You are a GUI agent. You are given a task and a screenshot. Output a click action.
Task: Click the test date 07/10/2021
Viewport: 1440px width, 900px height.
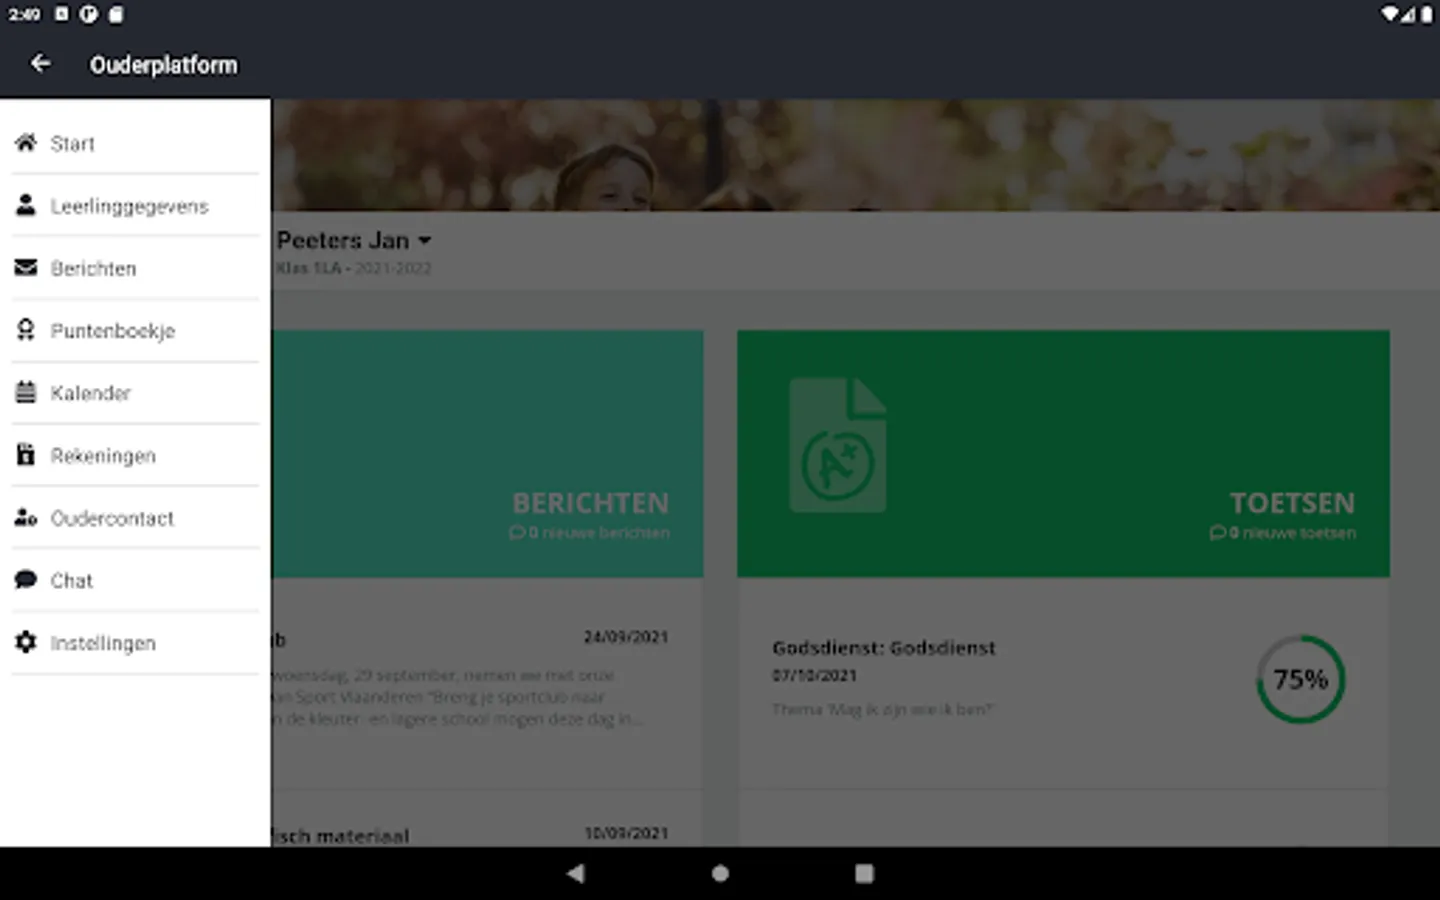click(814, 676)
